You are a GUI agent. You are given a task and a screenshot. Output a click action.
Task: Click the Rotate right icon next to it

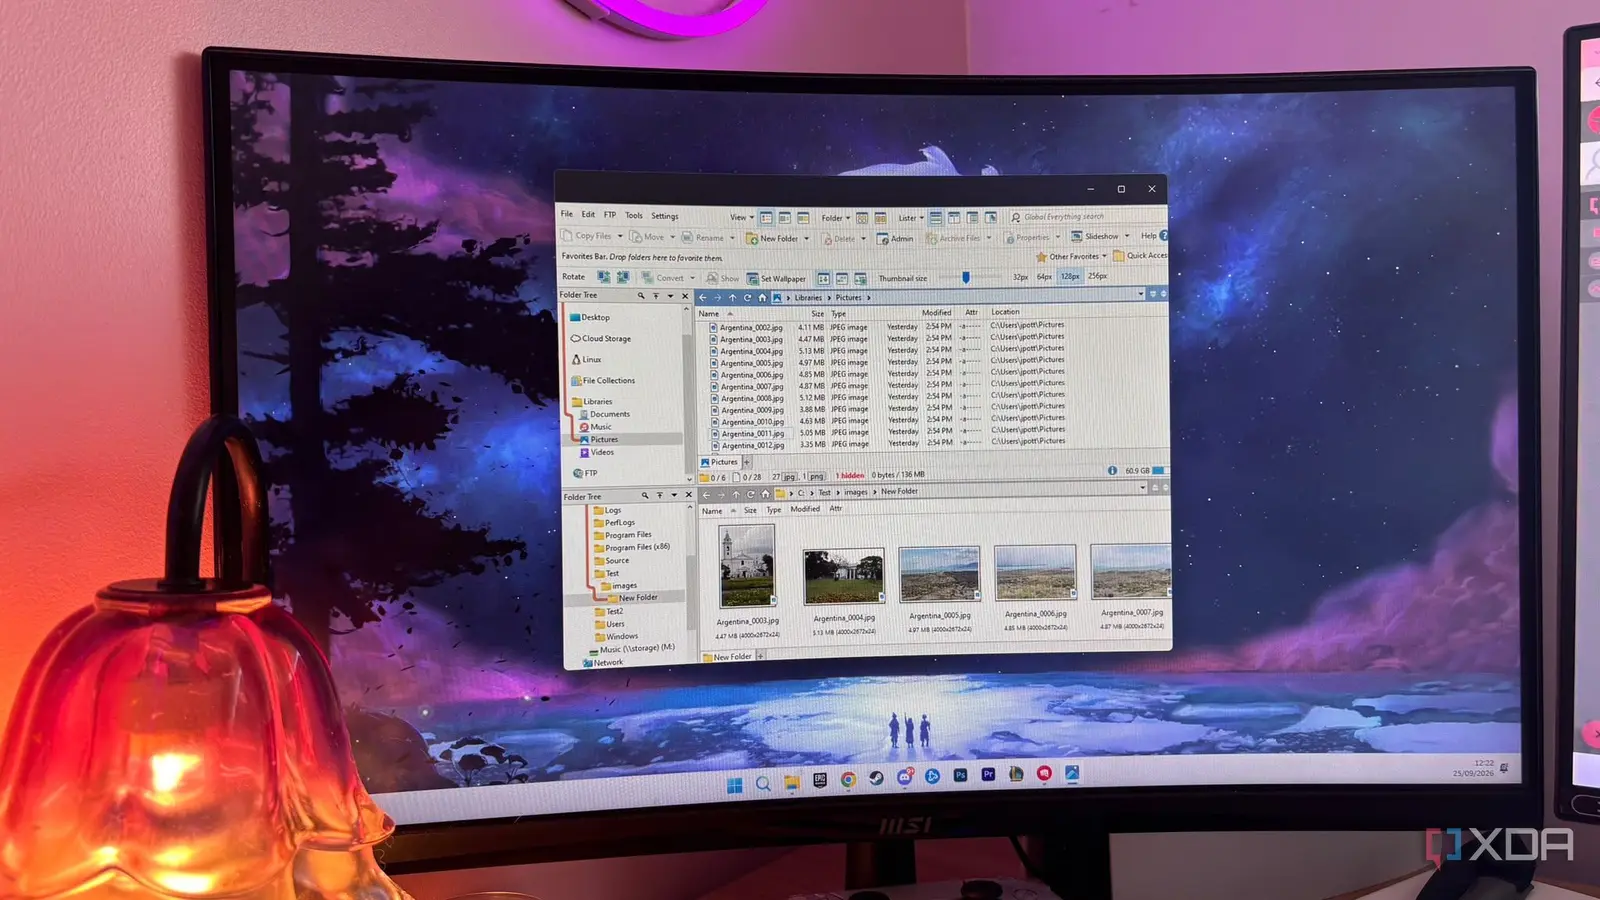622,277
